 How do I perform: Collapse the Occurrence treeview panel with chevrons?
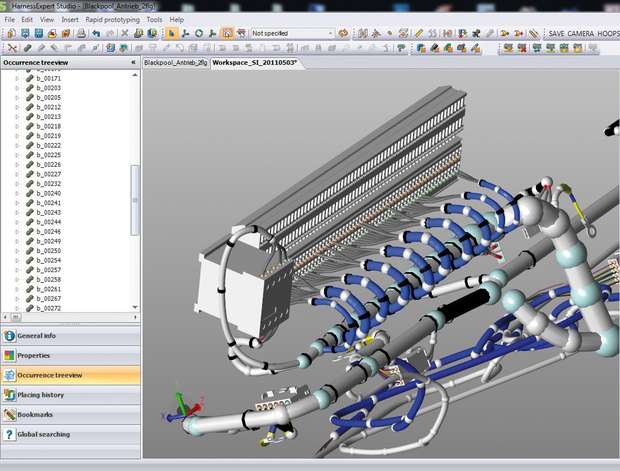[133, 62]
